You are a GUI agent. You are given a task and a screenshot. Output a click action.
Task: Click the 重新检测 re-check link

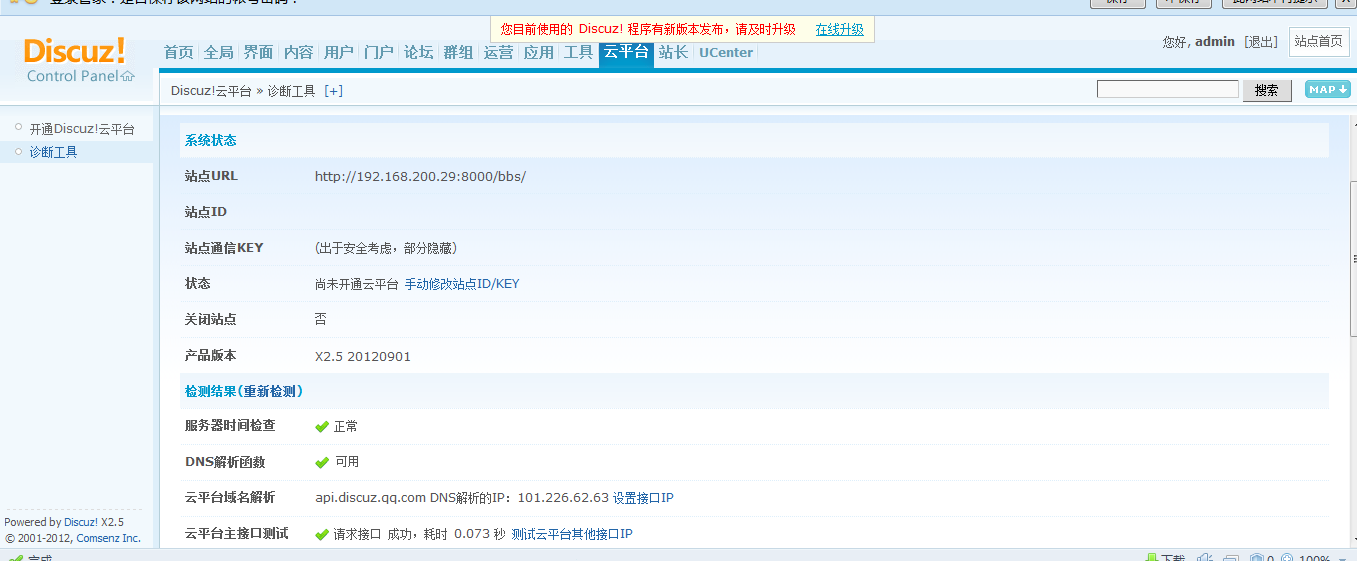point(272,391)
